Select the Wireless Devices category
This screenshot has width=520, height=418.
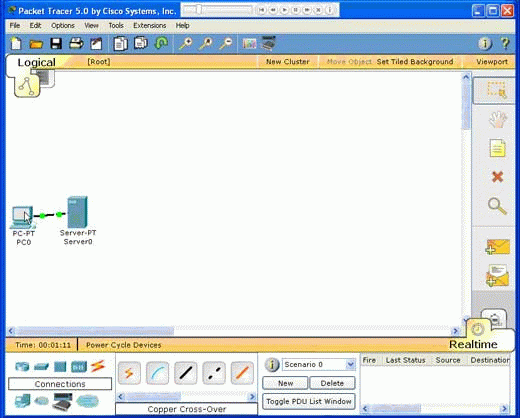(x=79, y=367)
